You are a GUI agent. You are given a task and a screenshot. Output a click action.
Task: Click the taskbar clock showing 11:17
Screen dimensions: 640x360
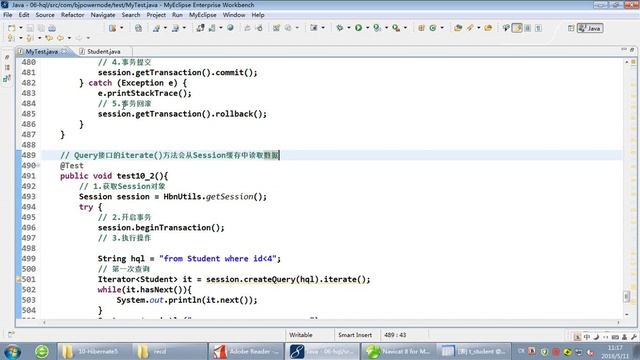click(615, 351)
